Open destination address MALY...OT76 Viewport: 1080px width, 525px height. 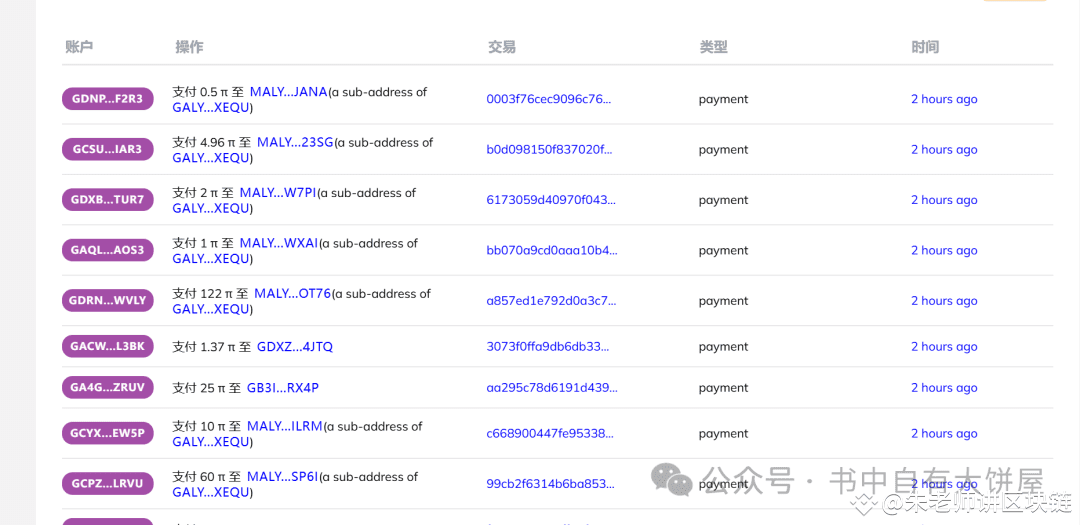click(x=293, y=294)
